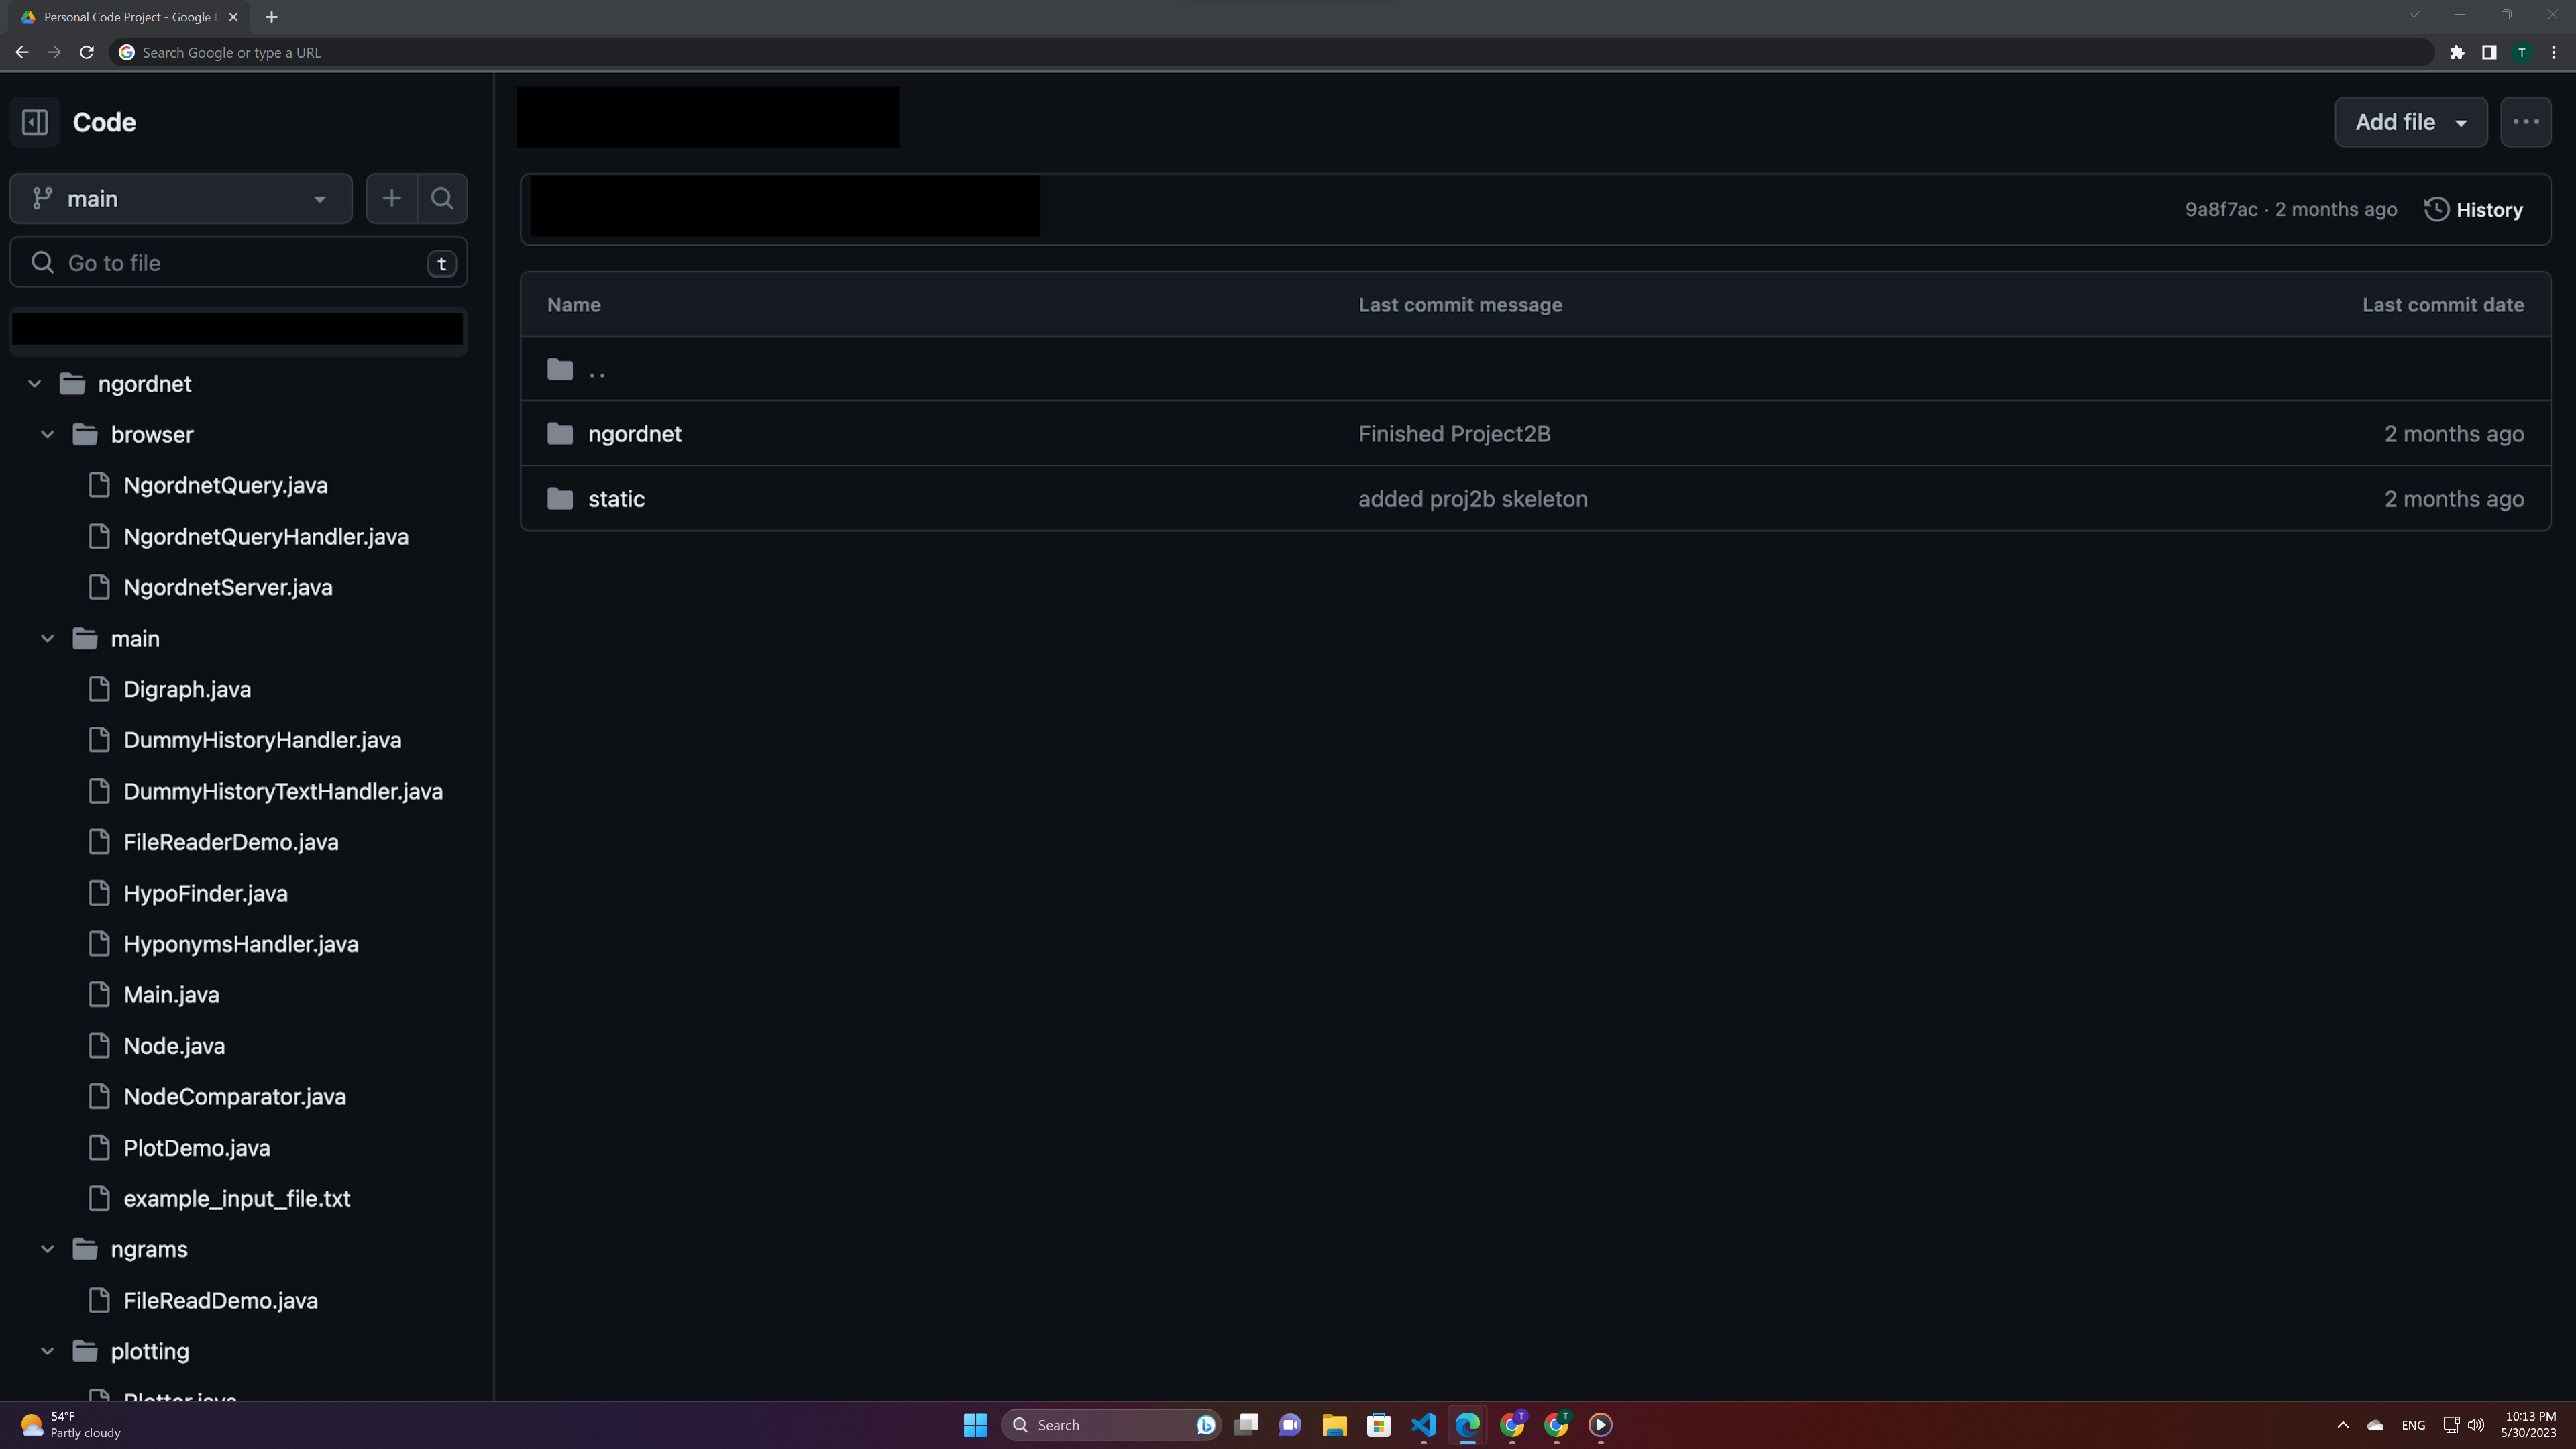Open File Explorer from the taskbar
Viewport: 2576px width, 1449px height.
(1334, 1425)
